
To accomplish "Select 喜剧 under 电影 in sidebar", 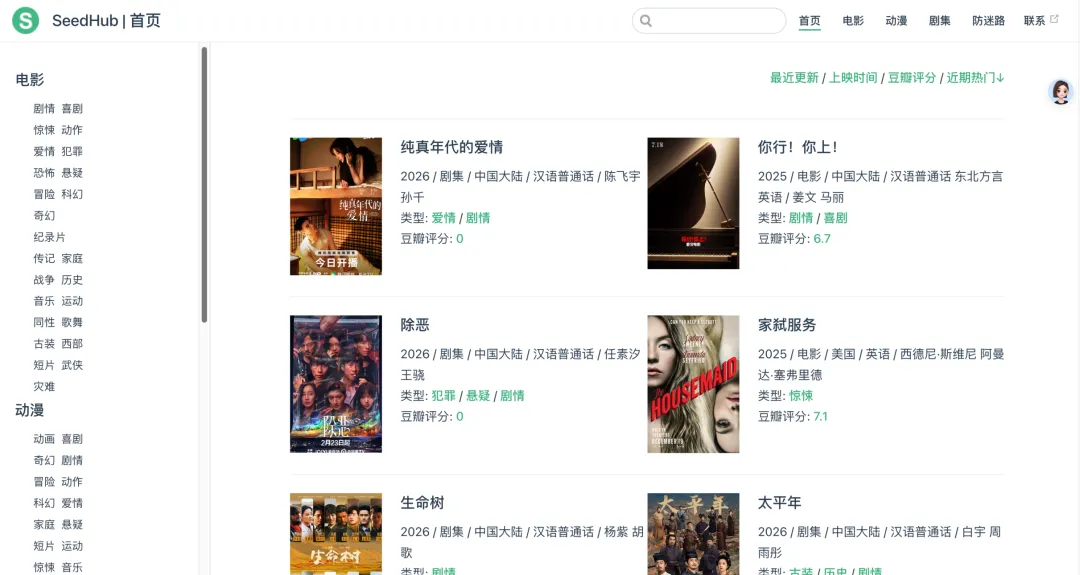I will 72,108.
